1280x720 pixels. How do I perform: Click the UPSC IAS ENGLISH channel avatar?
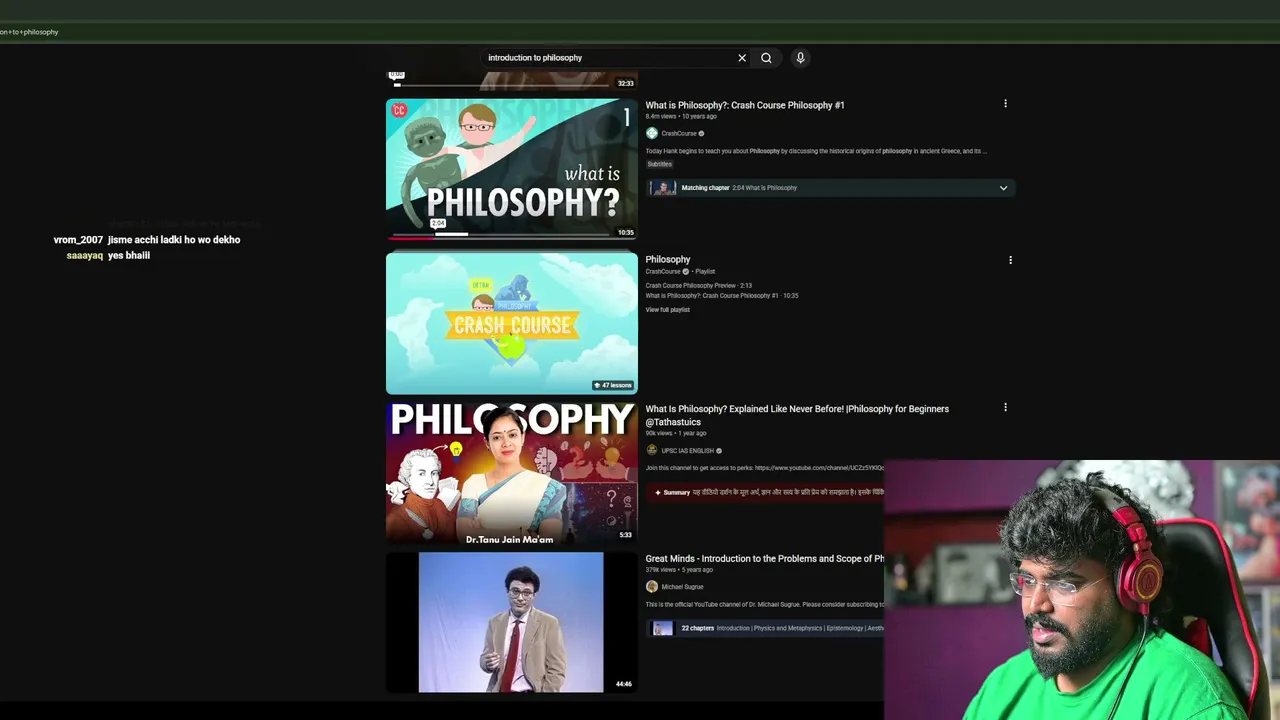pyautogui.click(x=652, y=450)
